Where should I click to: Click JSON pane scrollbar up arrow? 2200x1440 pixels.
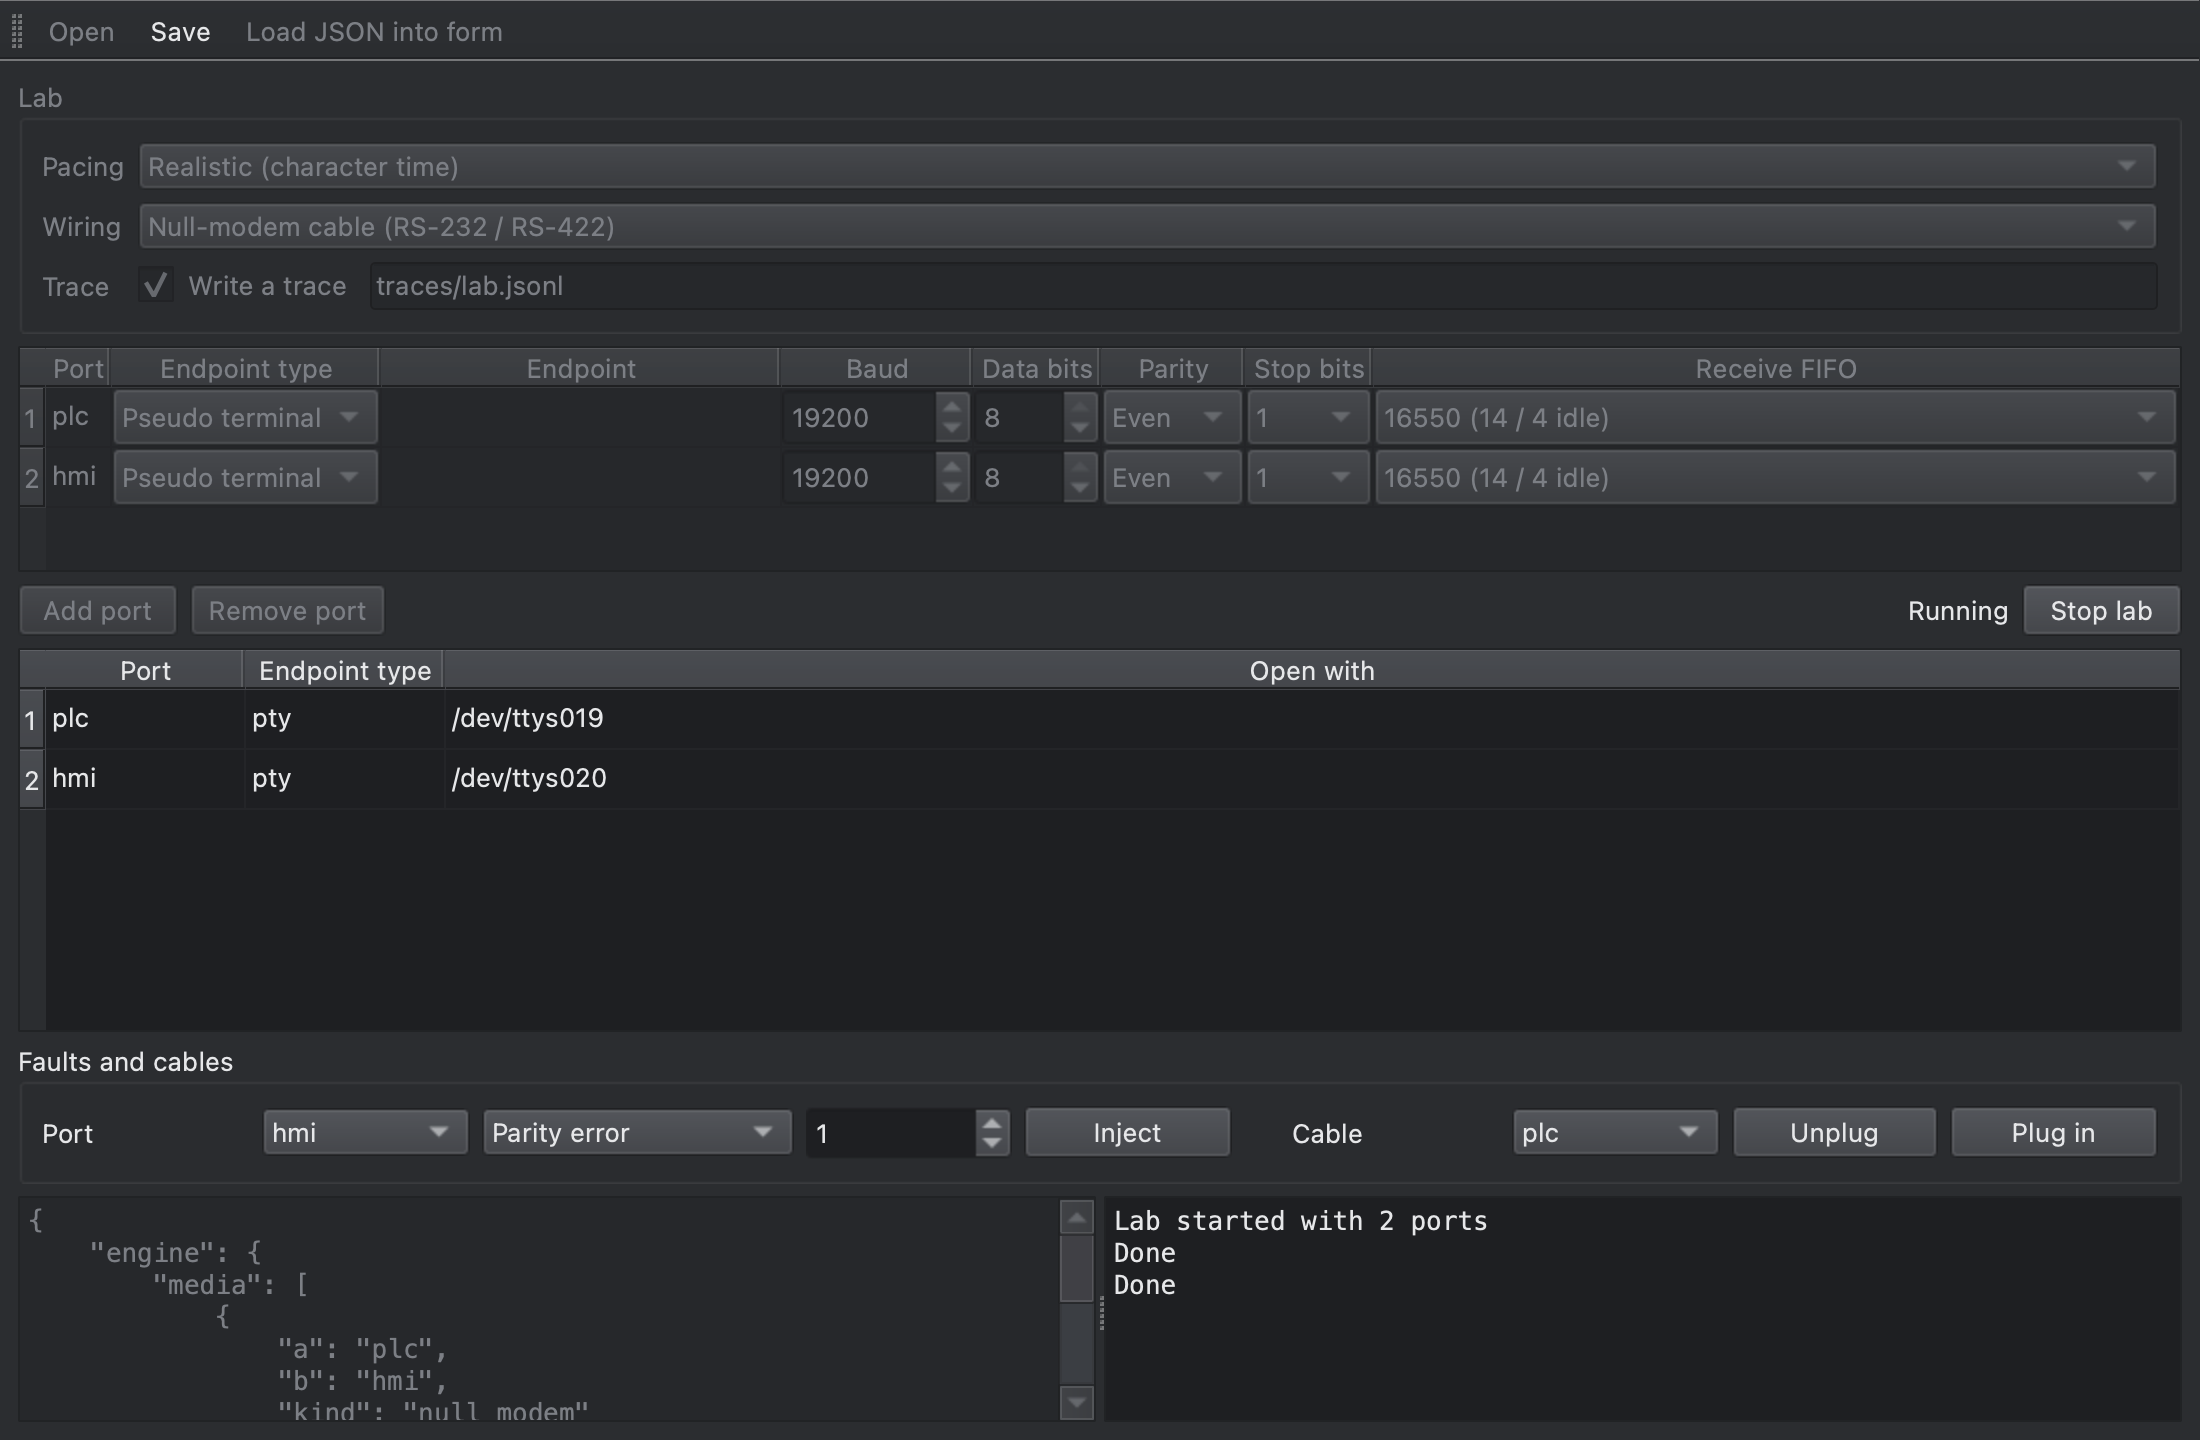coord(1076,1217)
